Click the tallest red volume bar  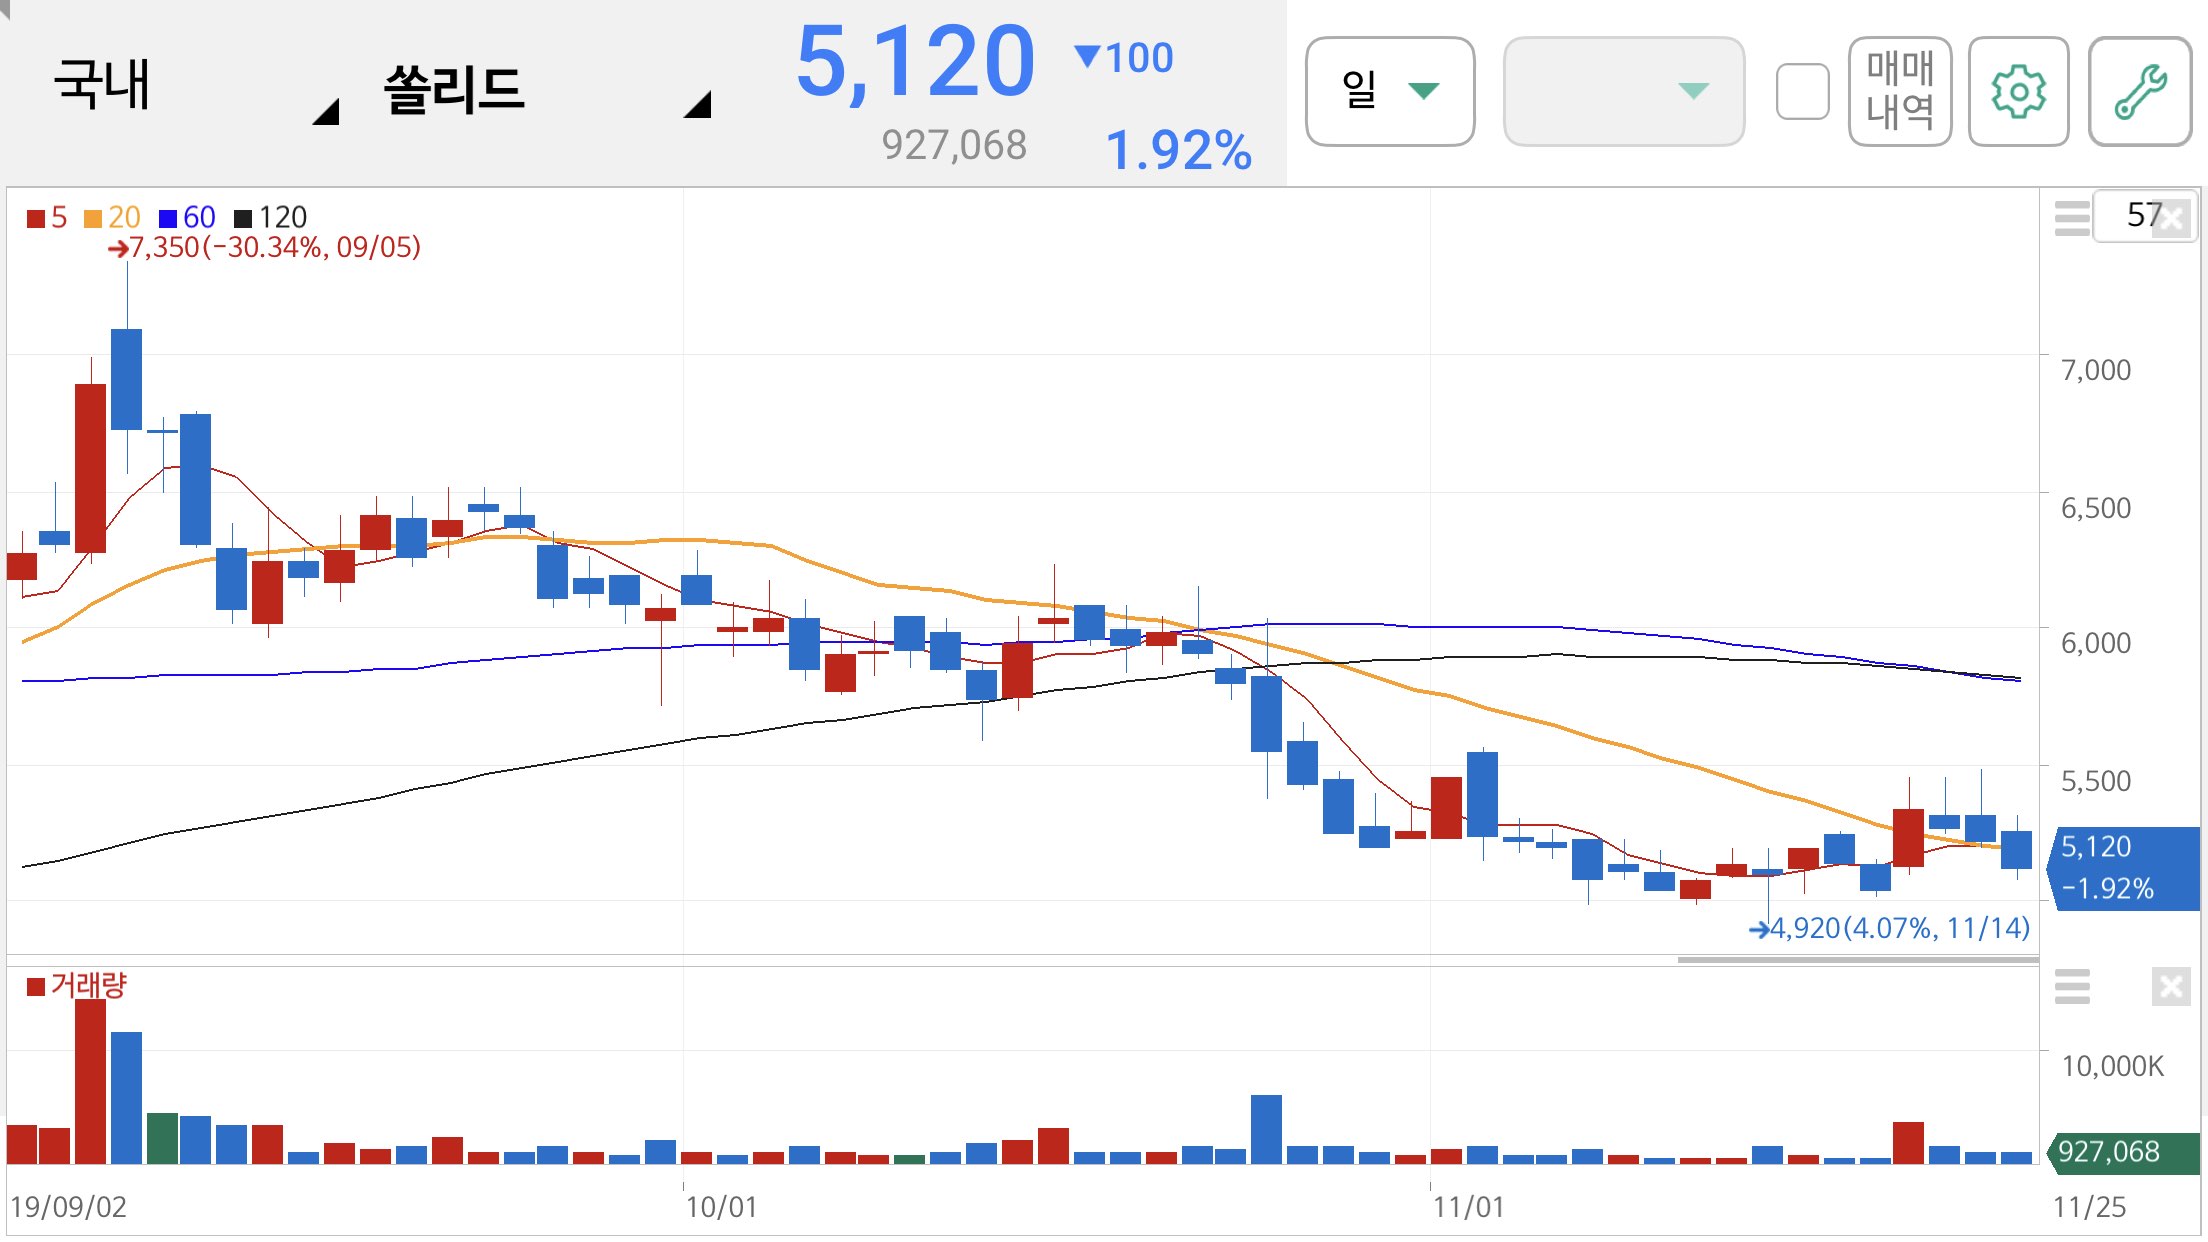click(90, 1082)
